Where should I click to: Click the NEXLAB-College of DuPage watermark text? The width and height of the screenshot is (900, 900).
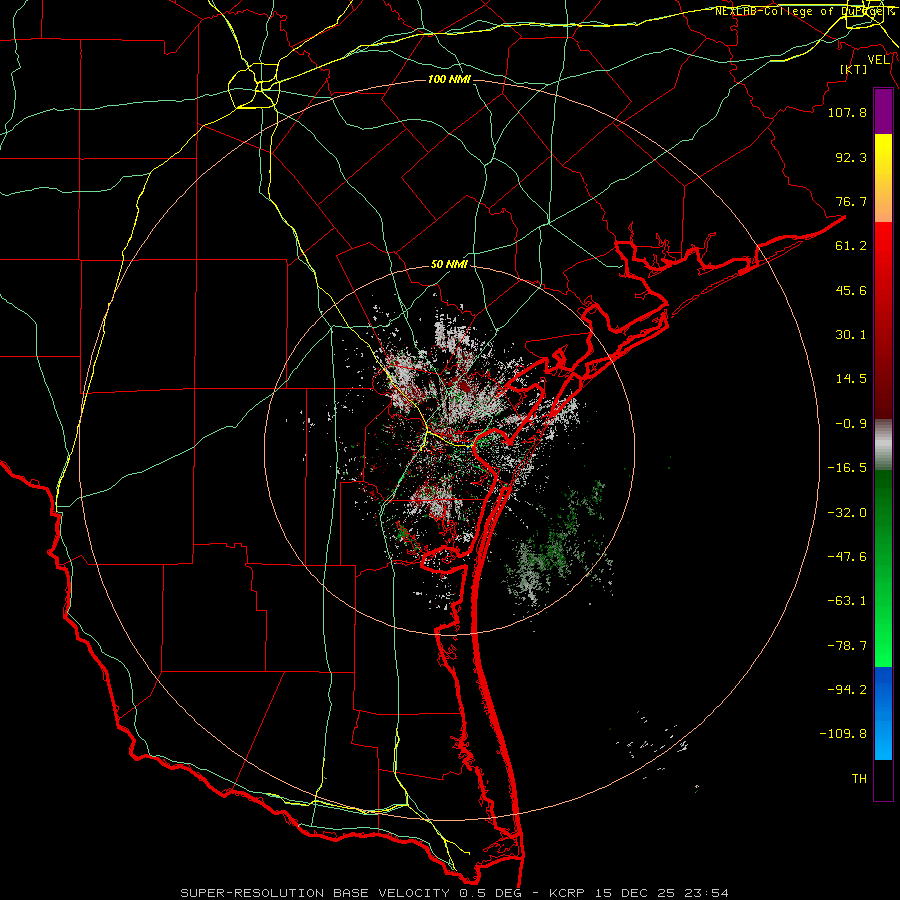[804, 11]
